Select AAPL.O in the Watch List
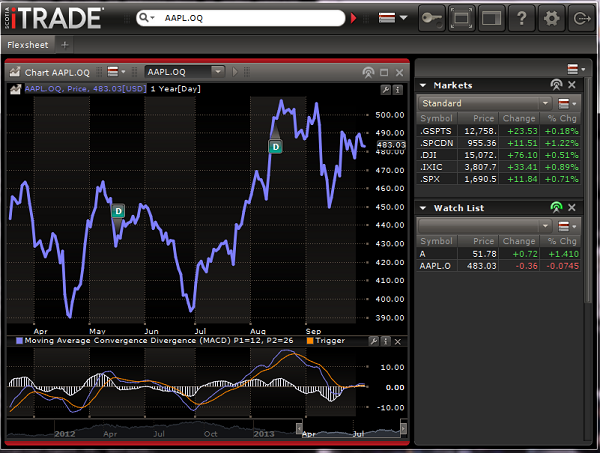Screen dimensions: 600x453 499,266
